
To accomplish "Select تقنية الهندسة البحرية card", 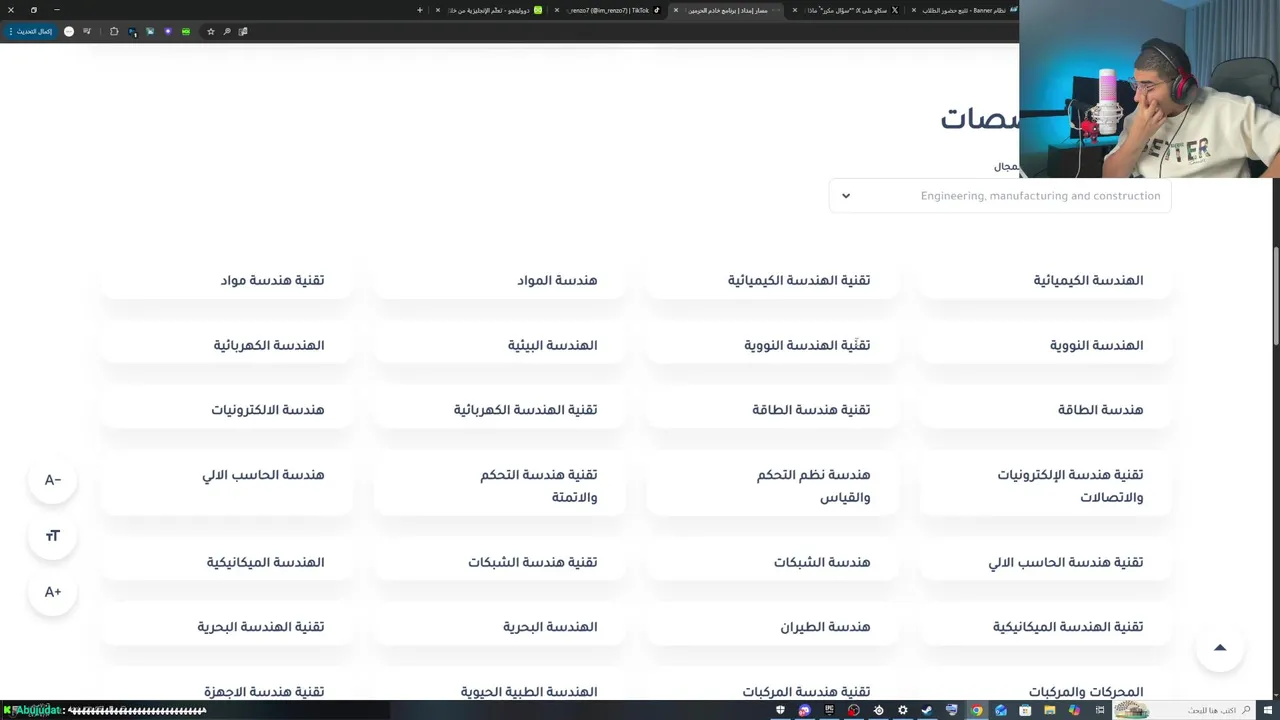I will tap(226, 627).
